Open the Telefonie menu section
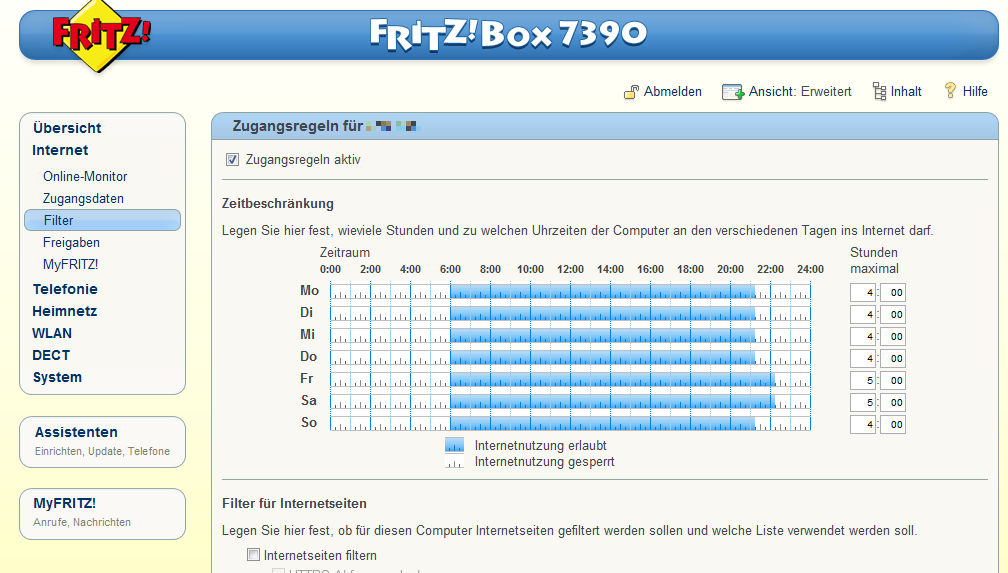Viewport: 1008px width, 573px height. point(65,289)
